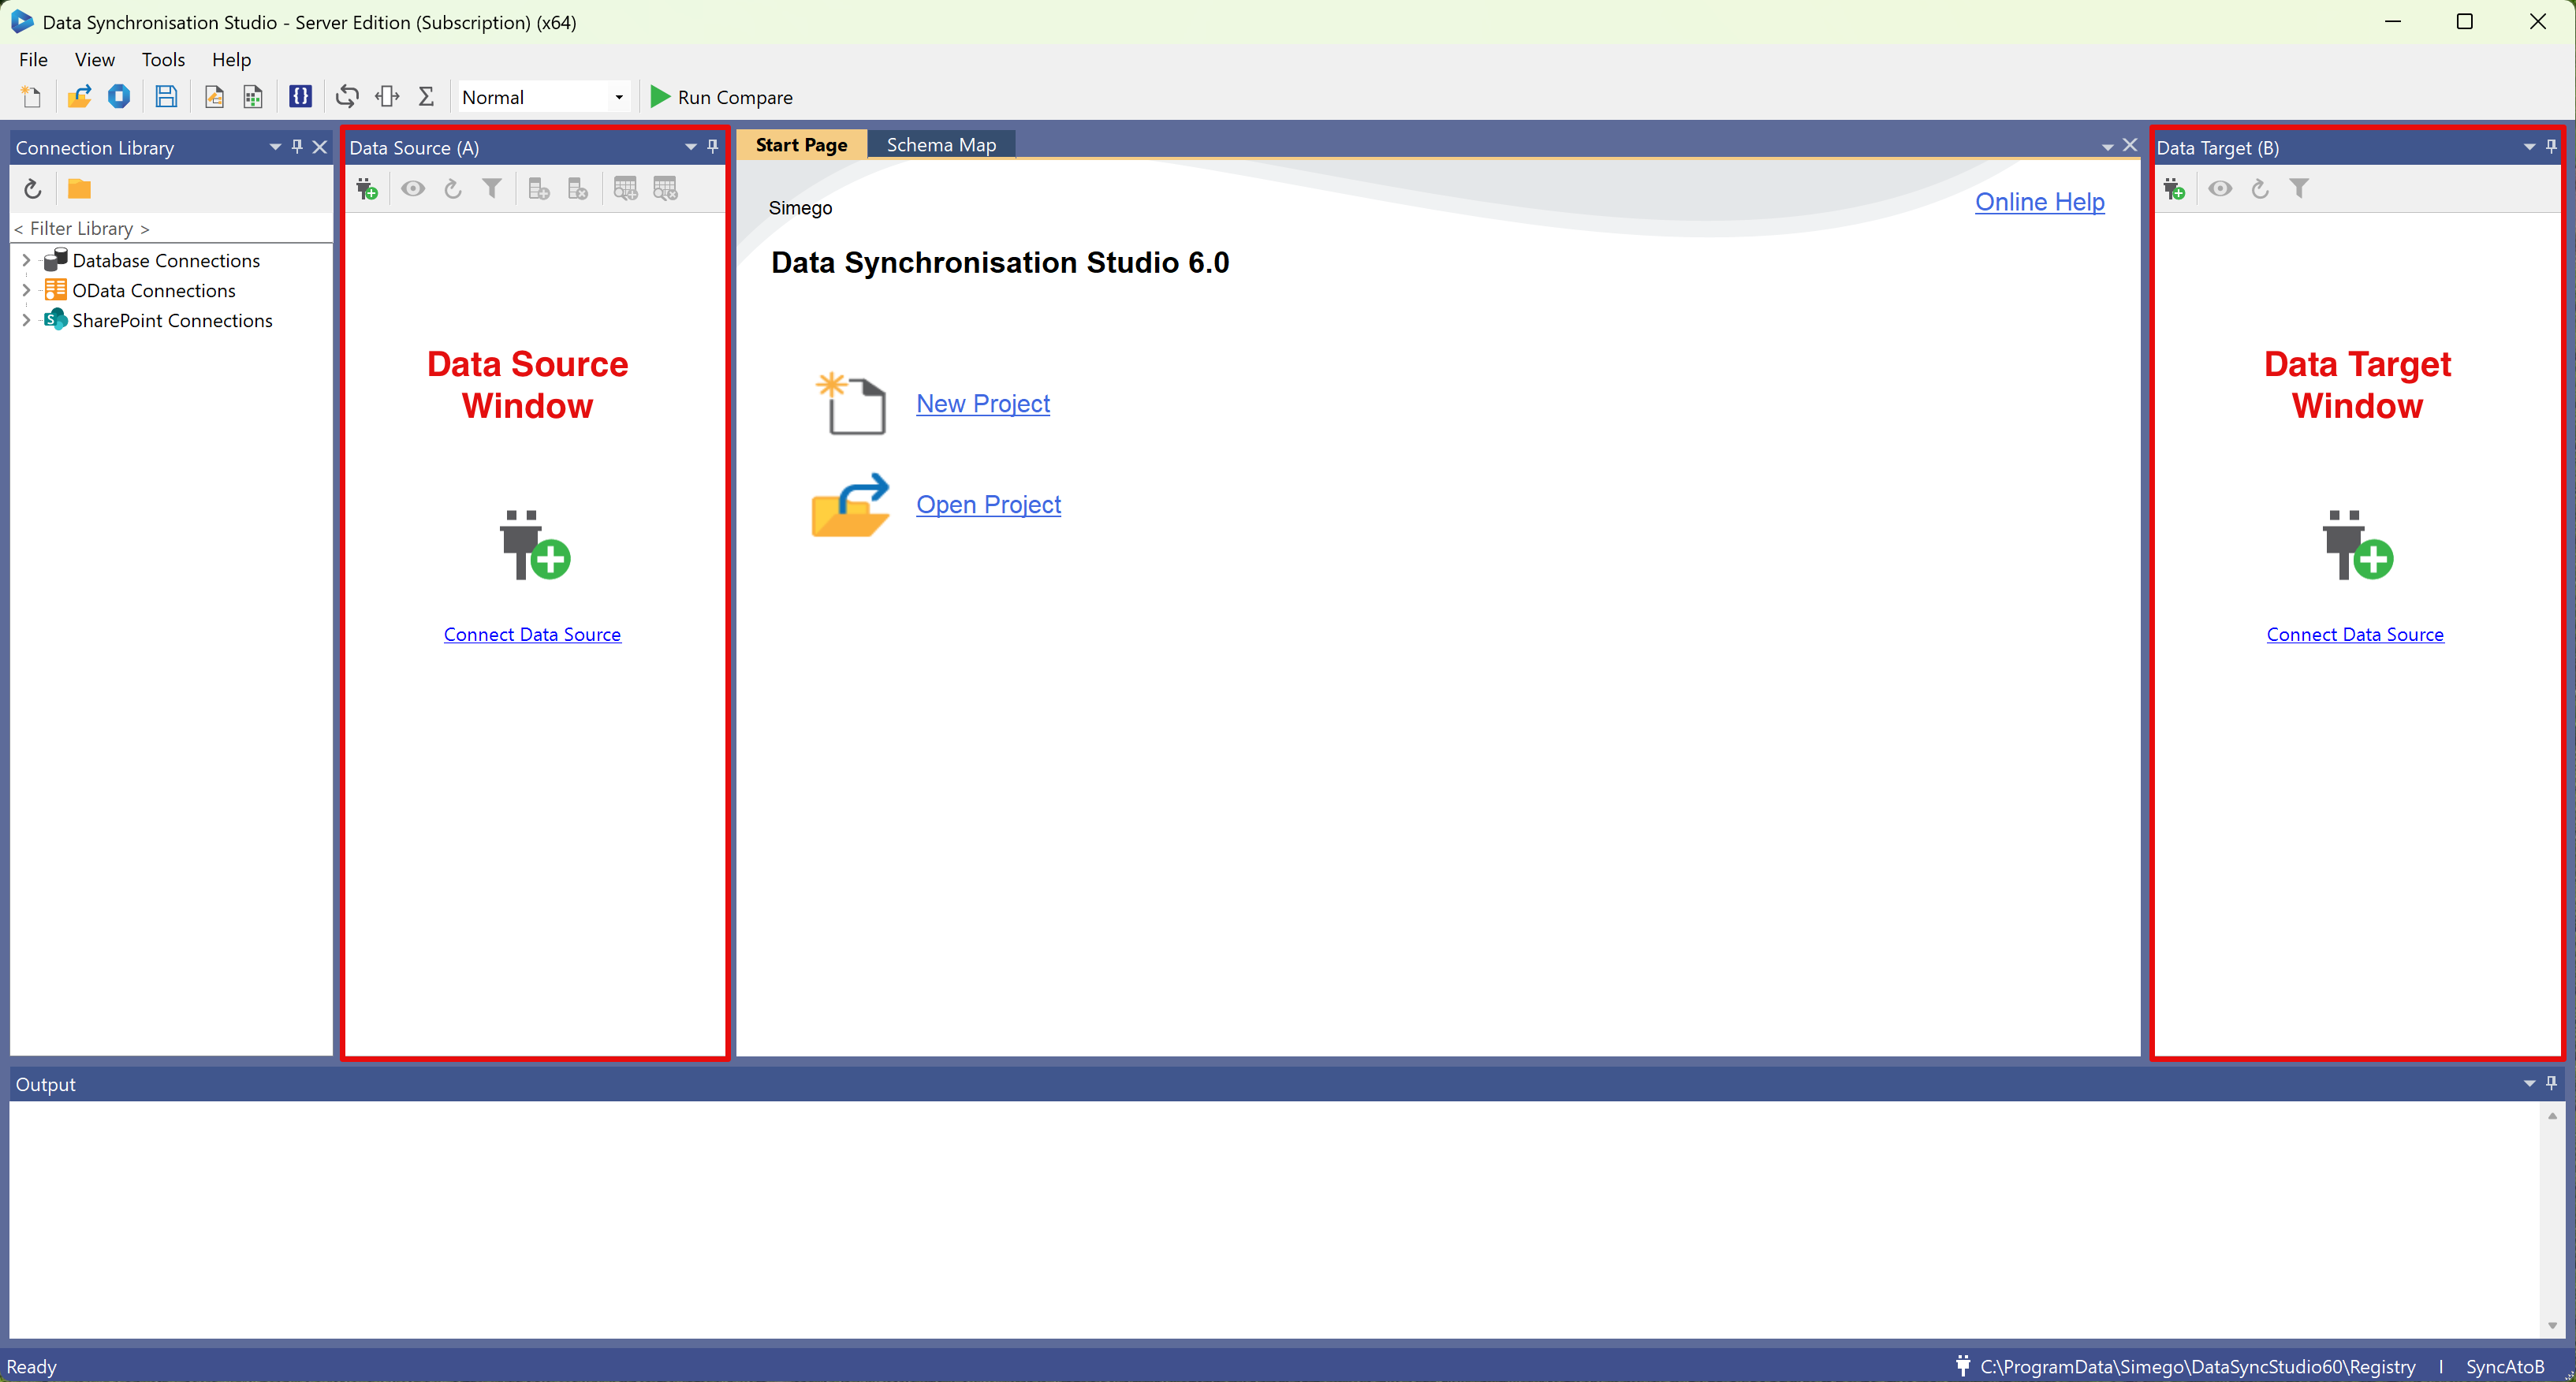The width and height of the screenshot is (2576, 1382).
Task: Click the document with green grid icon
Action: 253,97
